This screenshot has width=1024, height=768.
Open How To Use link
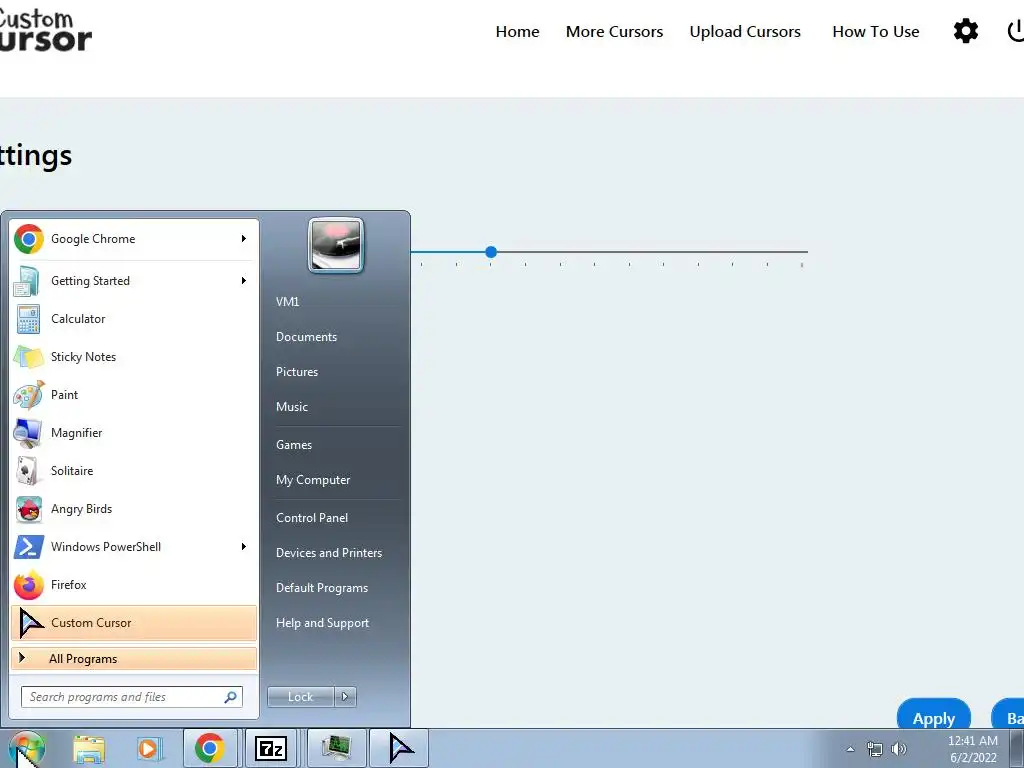pos(876,31)
